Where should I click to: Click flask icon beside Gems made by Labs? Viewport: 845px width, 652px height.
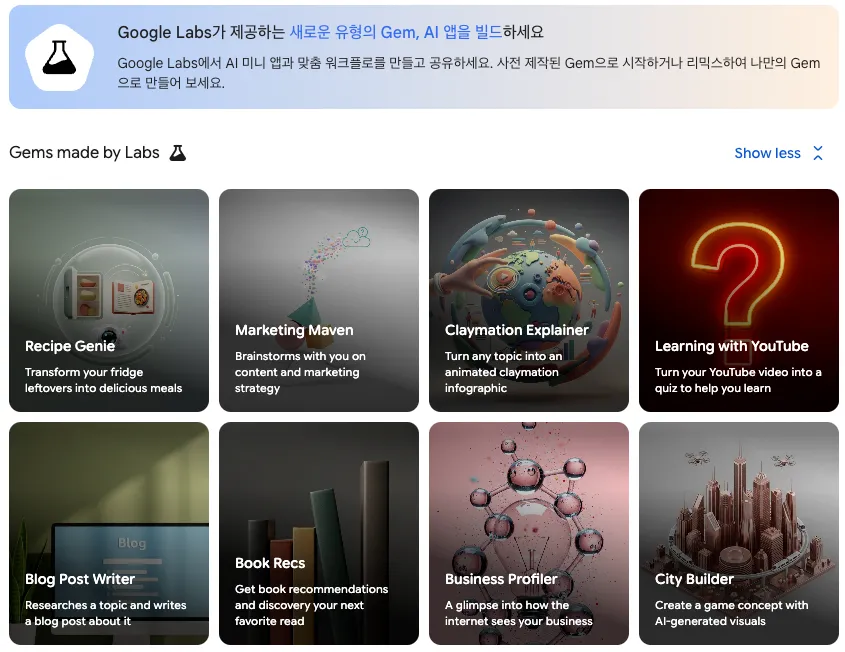tap(178, 153)
